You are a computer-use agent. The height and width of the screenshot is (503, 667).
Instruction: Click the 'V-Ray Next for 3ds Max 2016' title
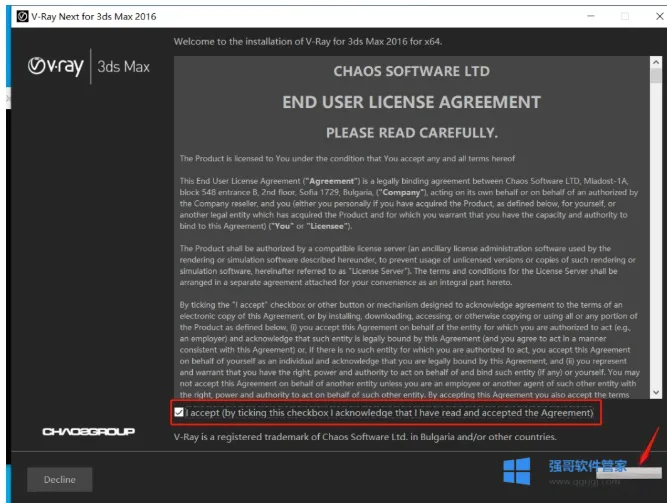[94, 17]
